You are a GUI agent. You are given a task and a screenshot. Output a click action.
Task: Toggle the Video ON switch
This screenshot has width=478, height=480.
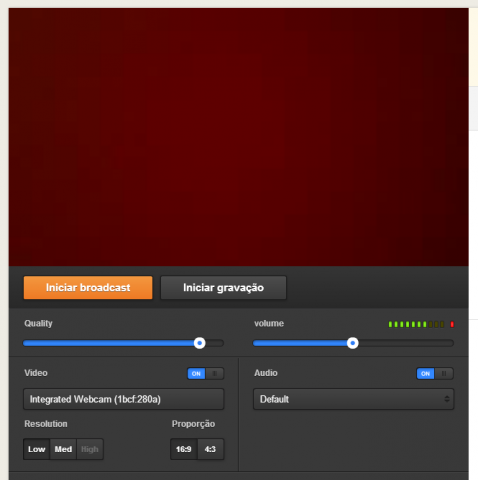[x=196, y=374]
